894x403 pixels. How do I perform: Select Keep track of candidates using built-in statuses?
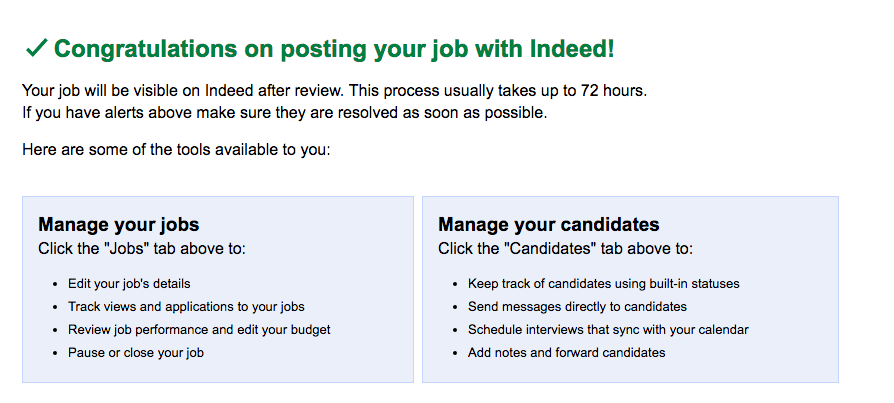(x=603, y=284)
